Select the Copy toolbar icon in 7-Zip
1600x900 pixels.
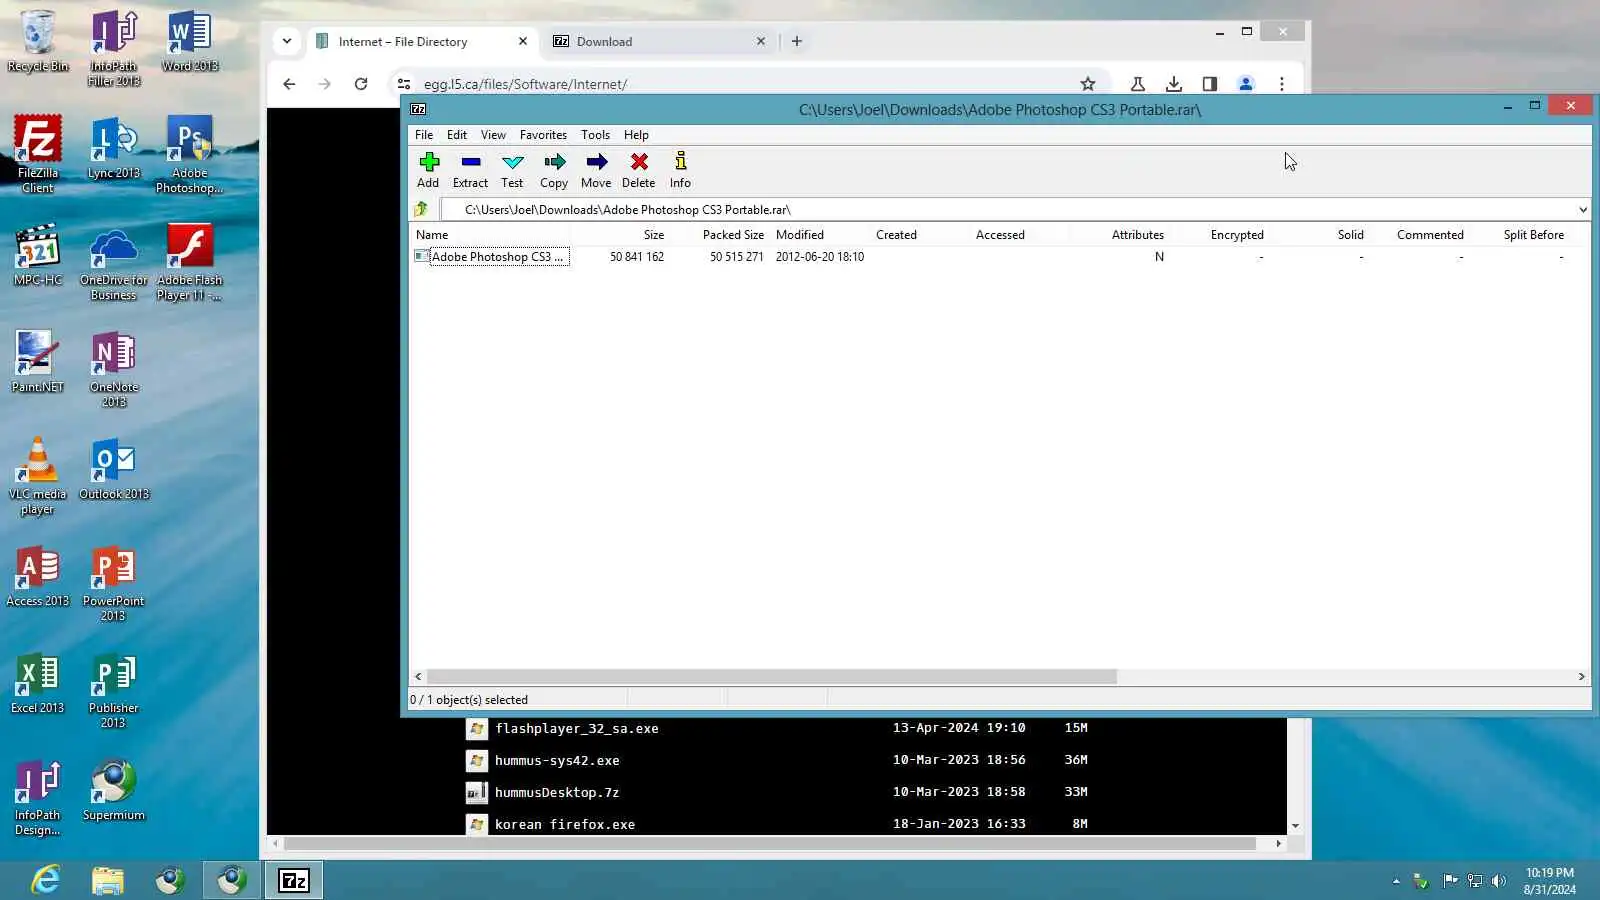[554, 169]
